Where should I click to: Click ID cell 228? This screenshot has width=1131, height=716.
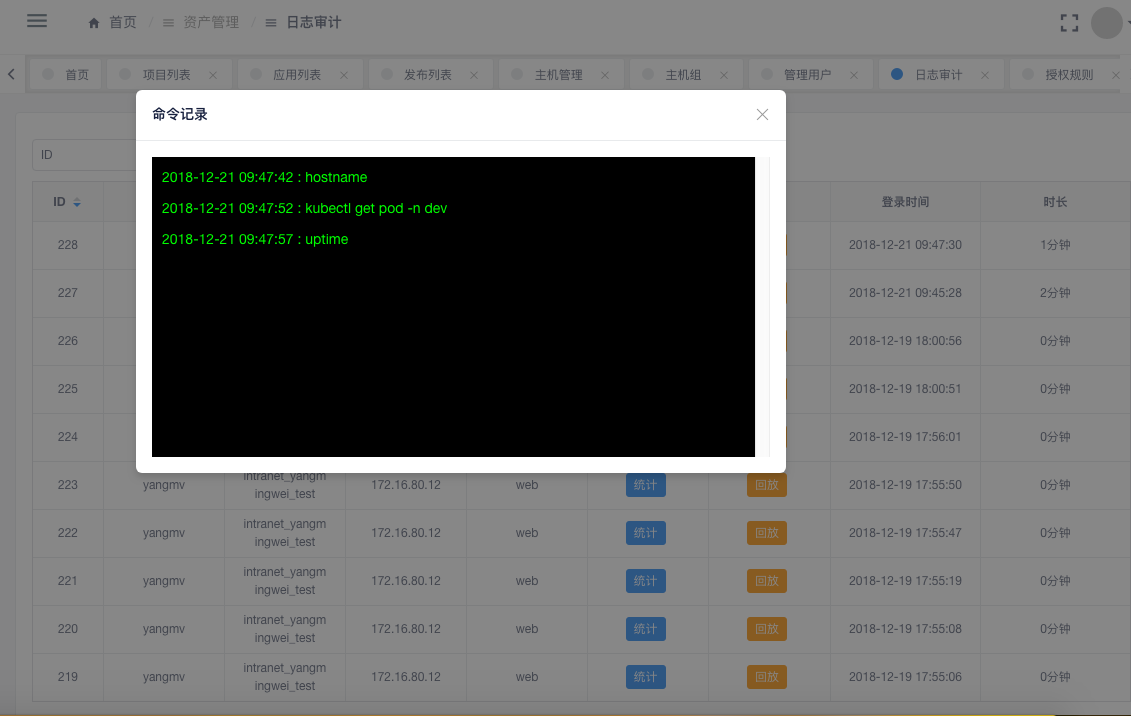[68, 244]
